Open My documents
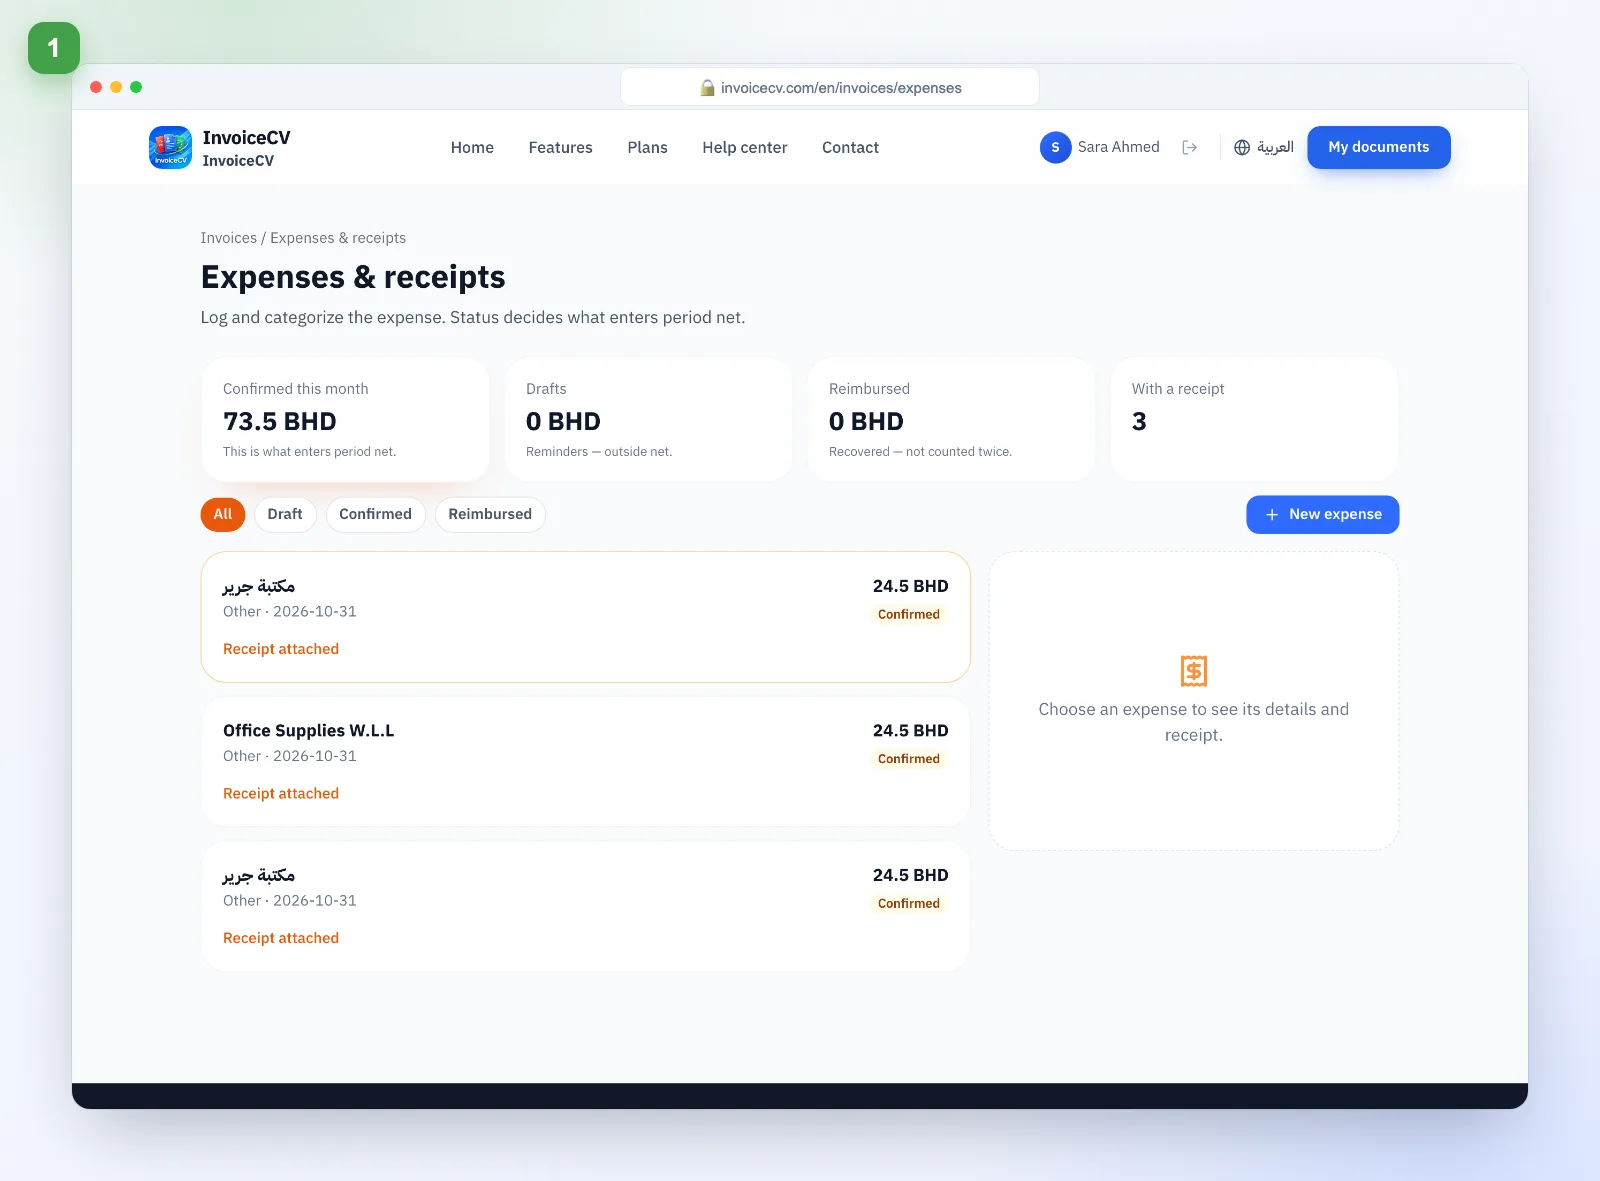This screenshot has width=1600, height=1181. [1378, 147]
